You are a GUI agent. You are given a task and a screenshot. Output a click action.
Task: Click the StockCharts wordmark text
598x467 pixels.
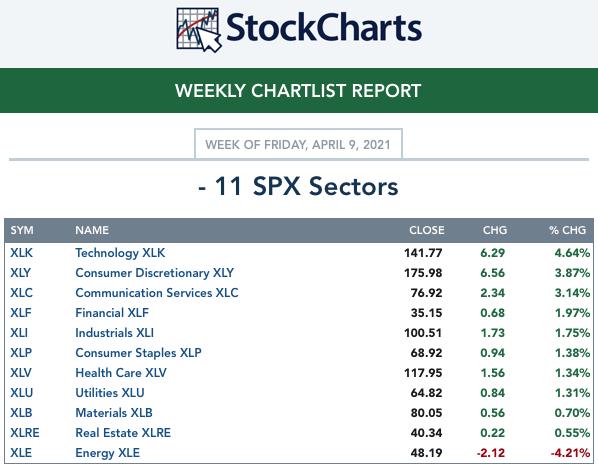coord(324,27)
